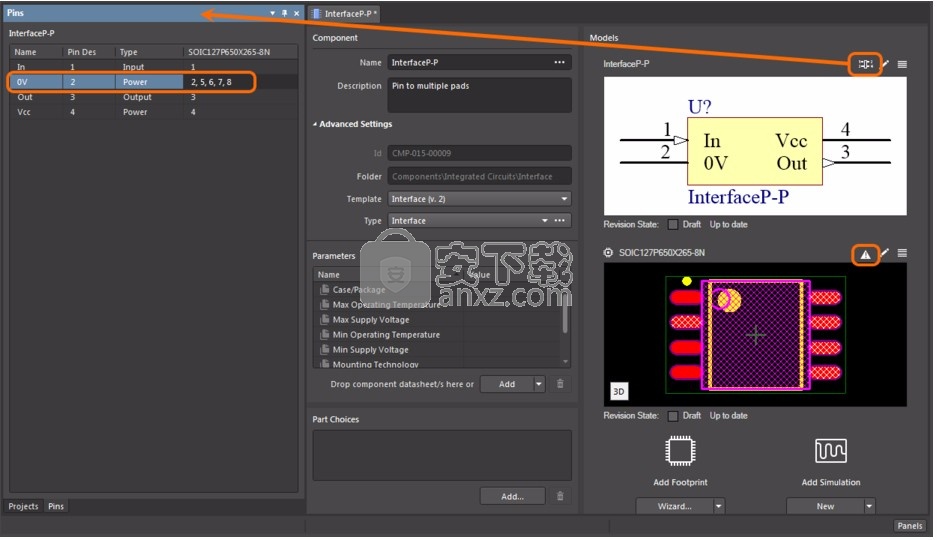Click the SOIC127P650X265-8N column header
Screen dimensions: 937x540
tap(240, 52)
